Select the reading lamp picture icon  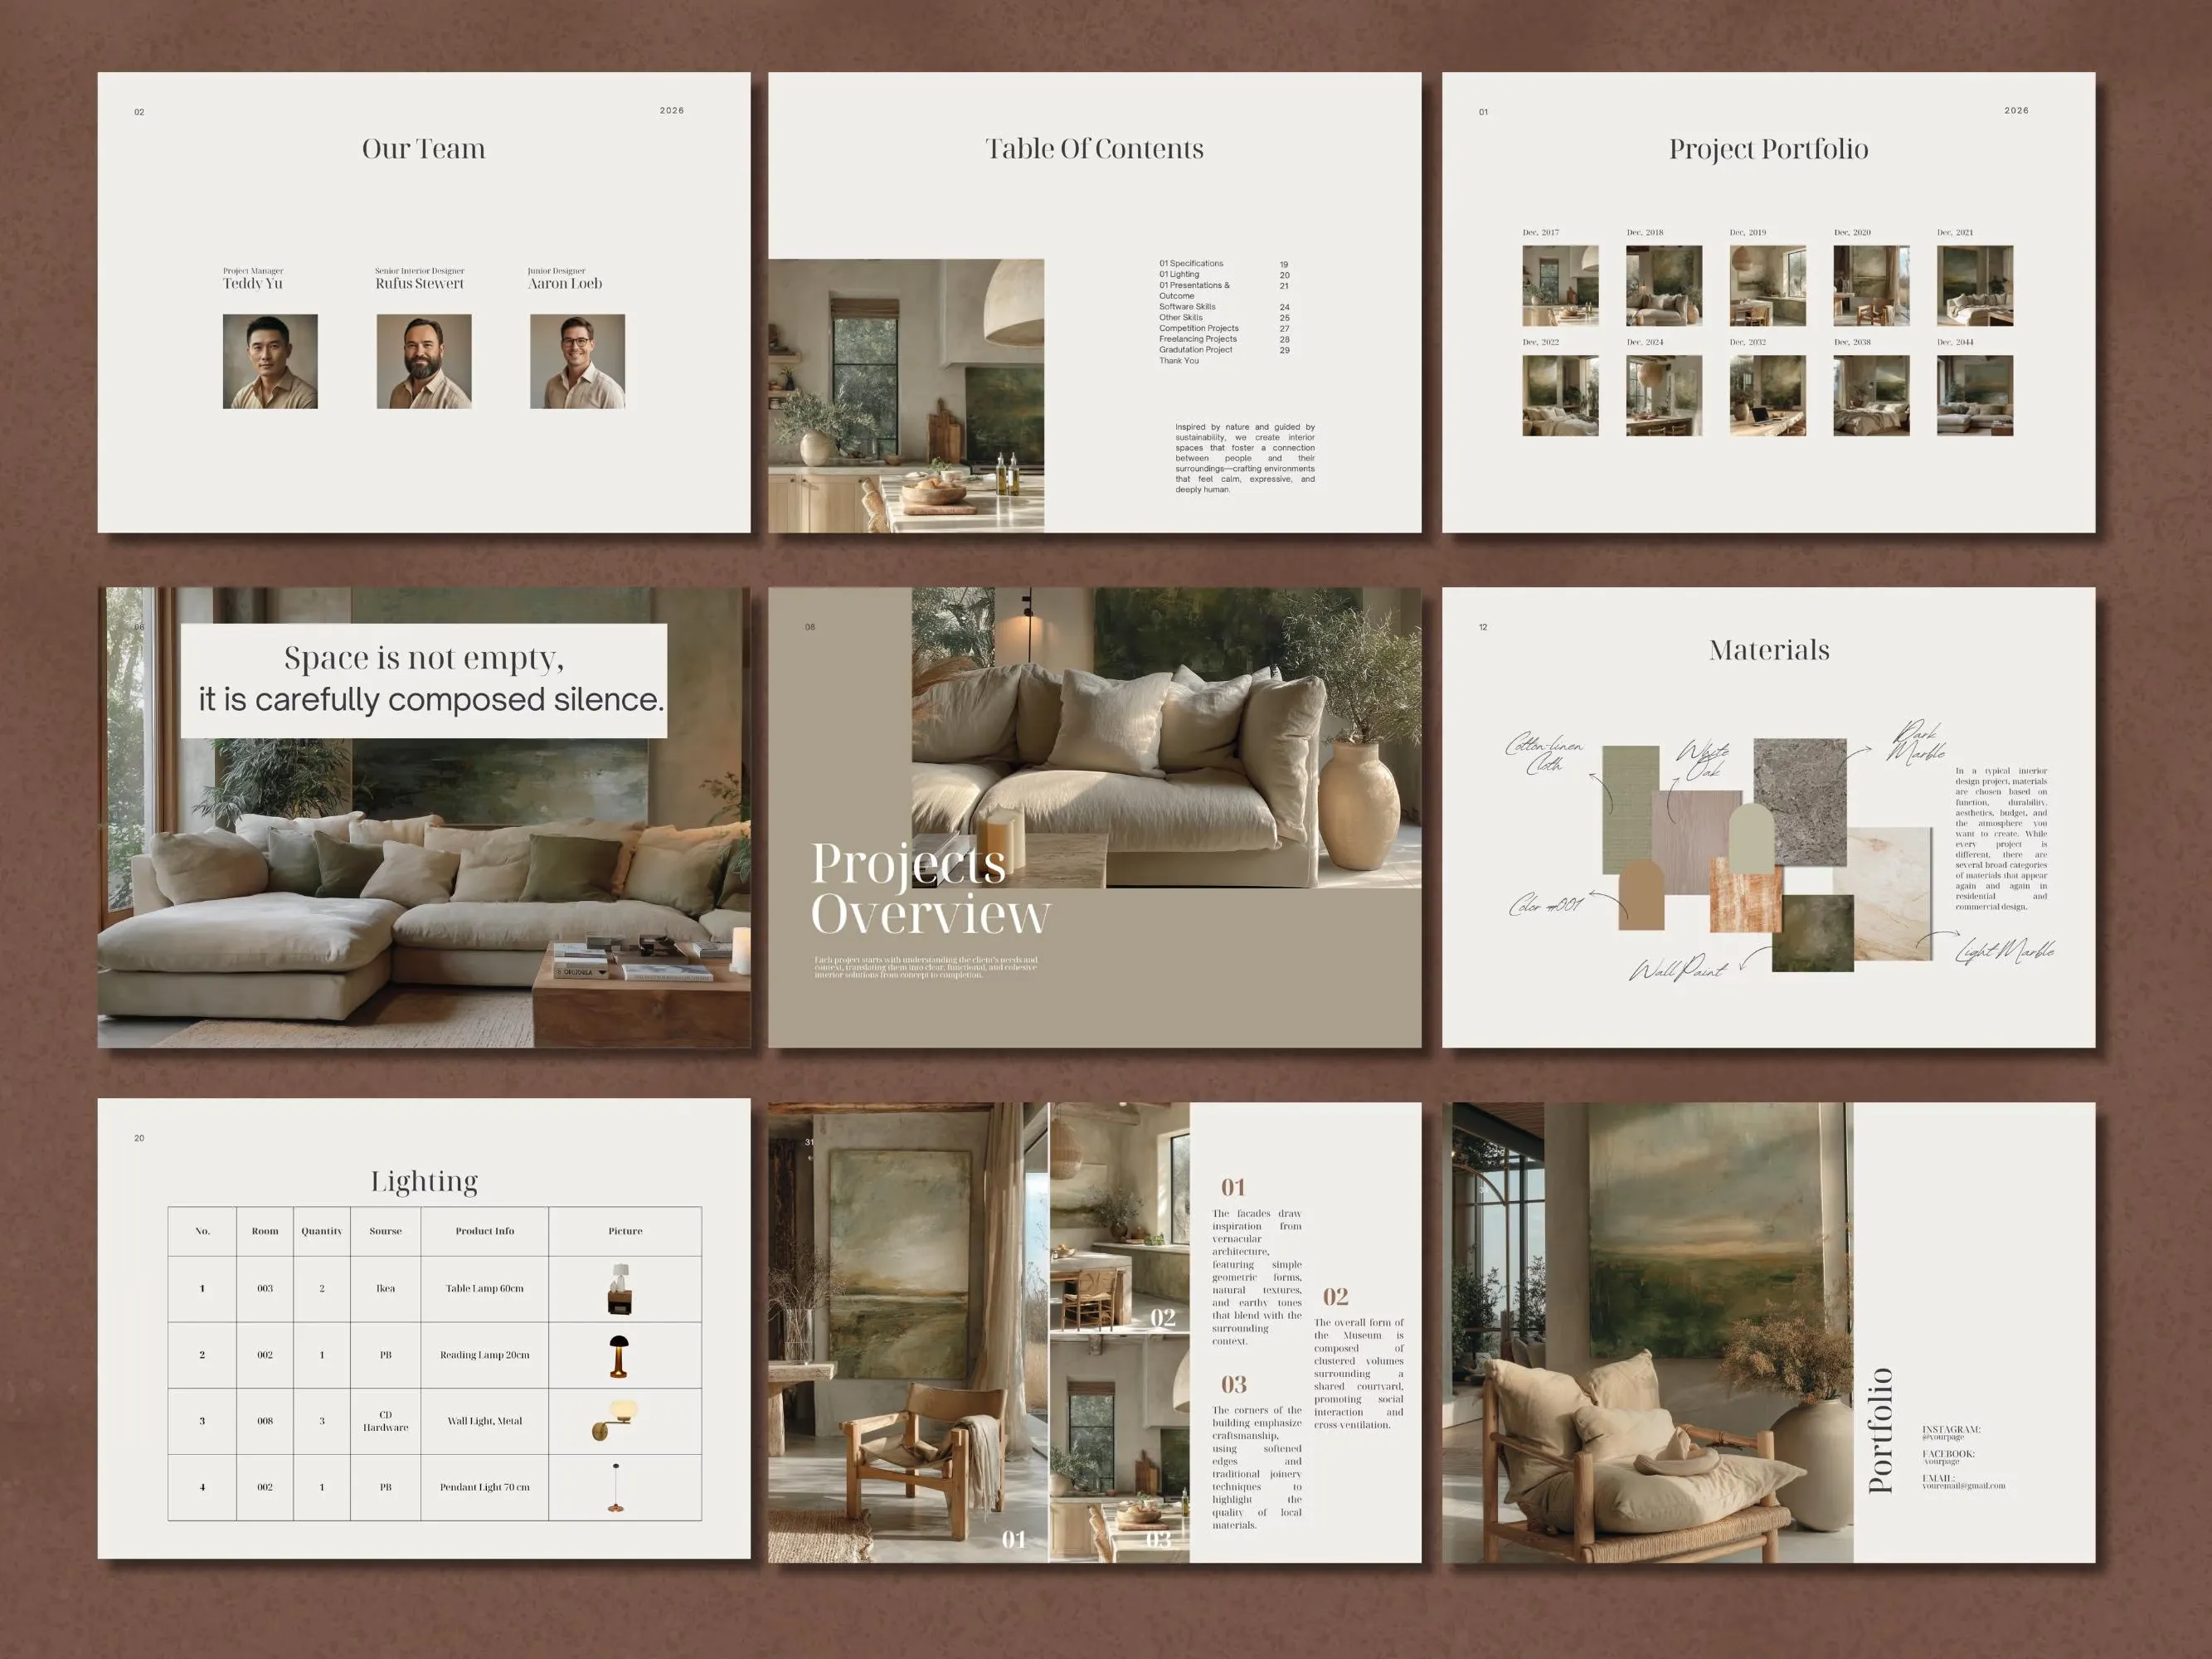(620, 1356)
